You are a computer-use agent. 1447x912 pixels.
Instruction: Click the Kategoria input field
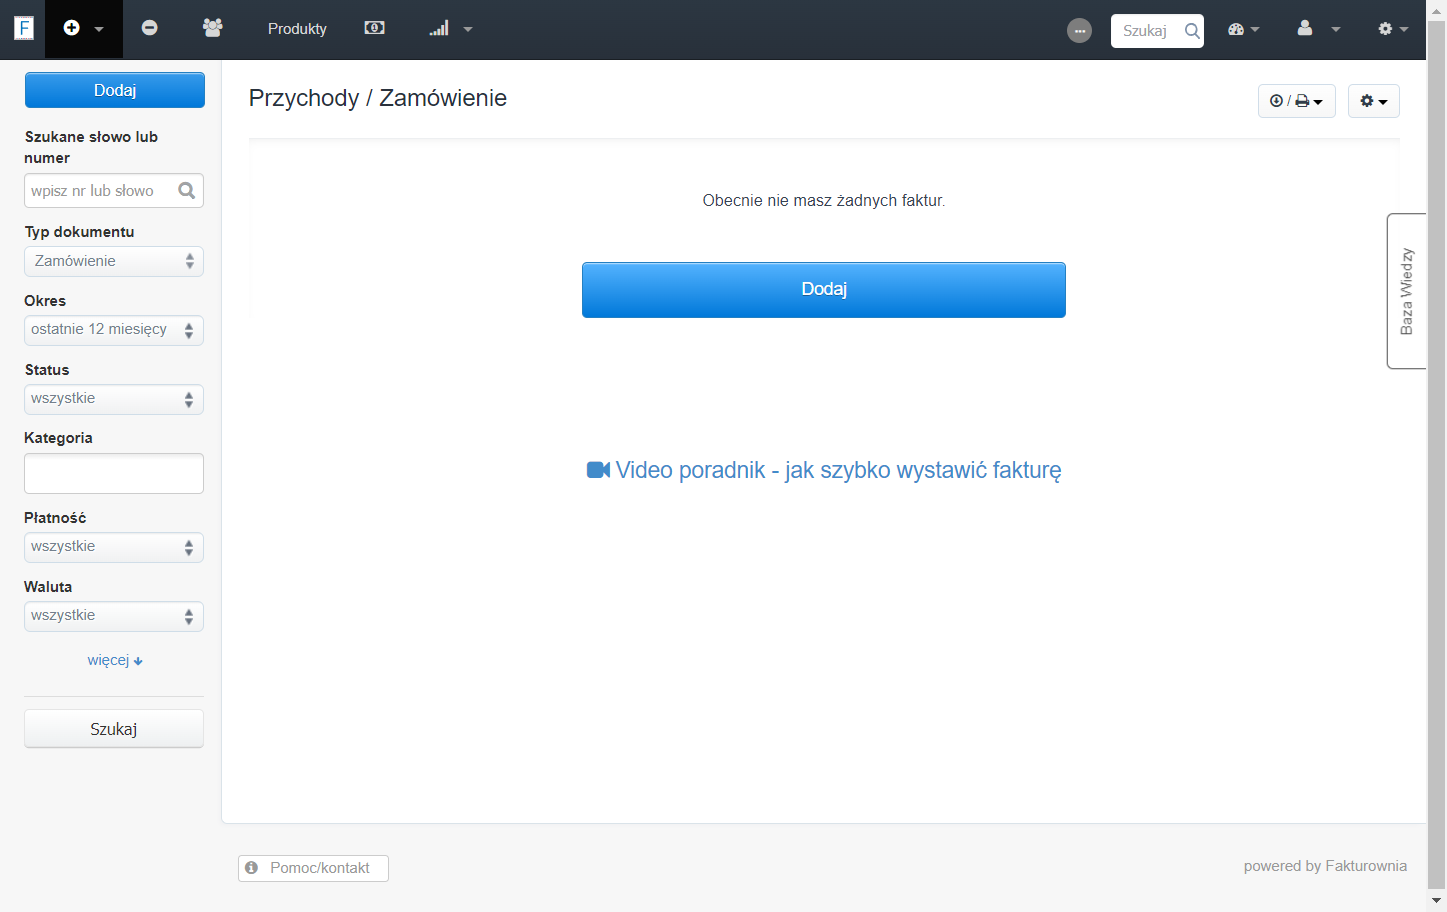114,473
